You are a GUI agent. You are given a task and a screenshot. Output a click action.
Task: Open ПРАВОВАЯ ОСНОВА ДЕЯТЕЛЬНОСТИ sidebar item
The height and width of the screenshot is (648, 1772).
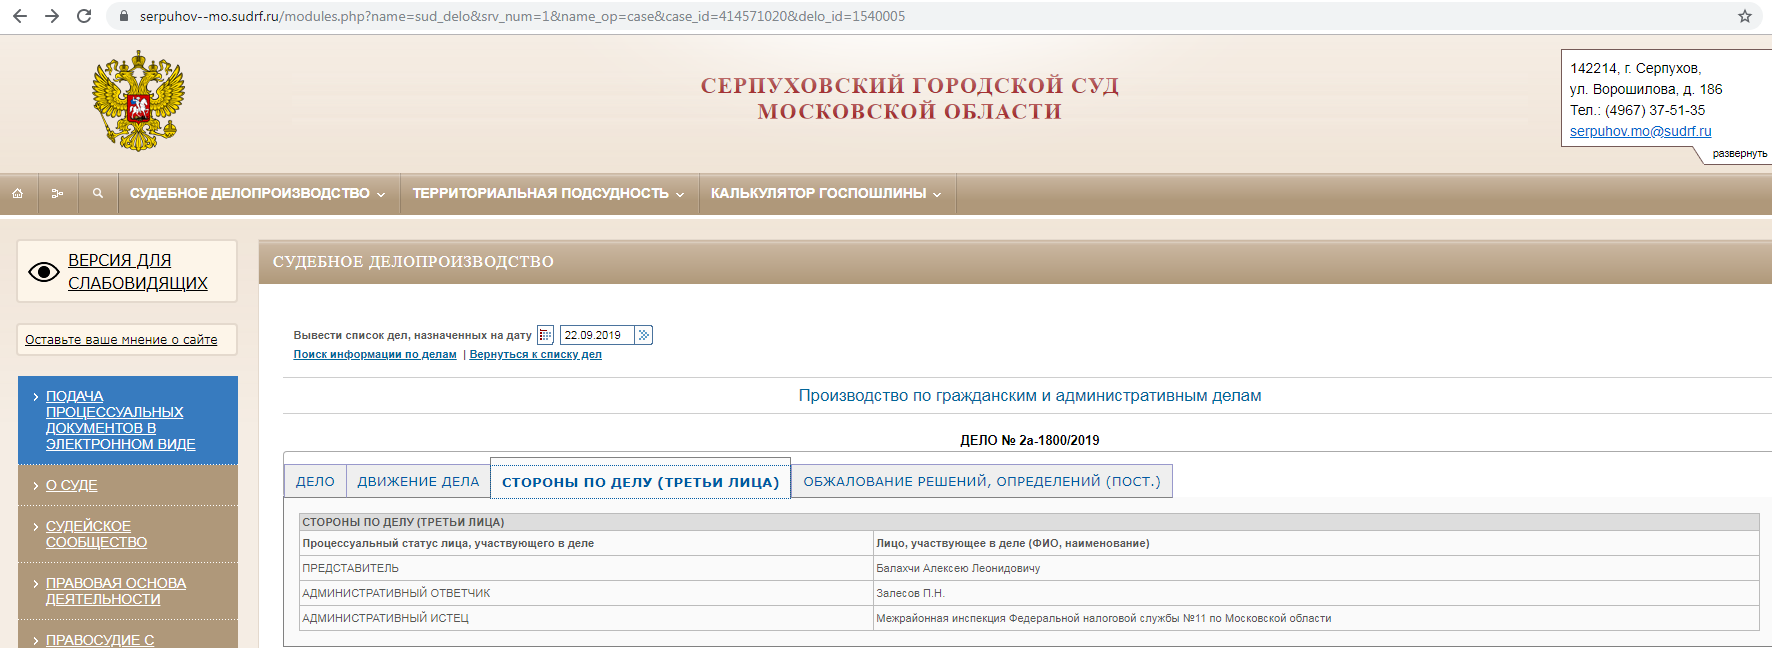116,591
